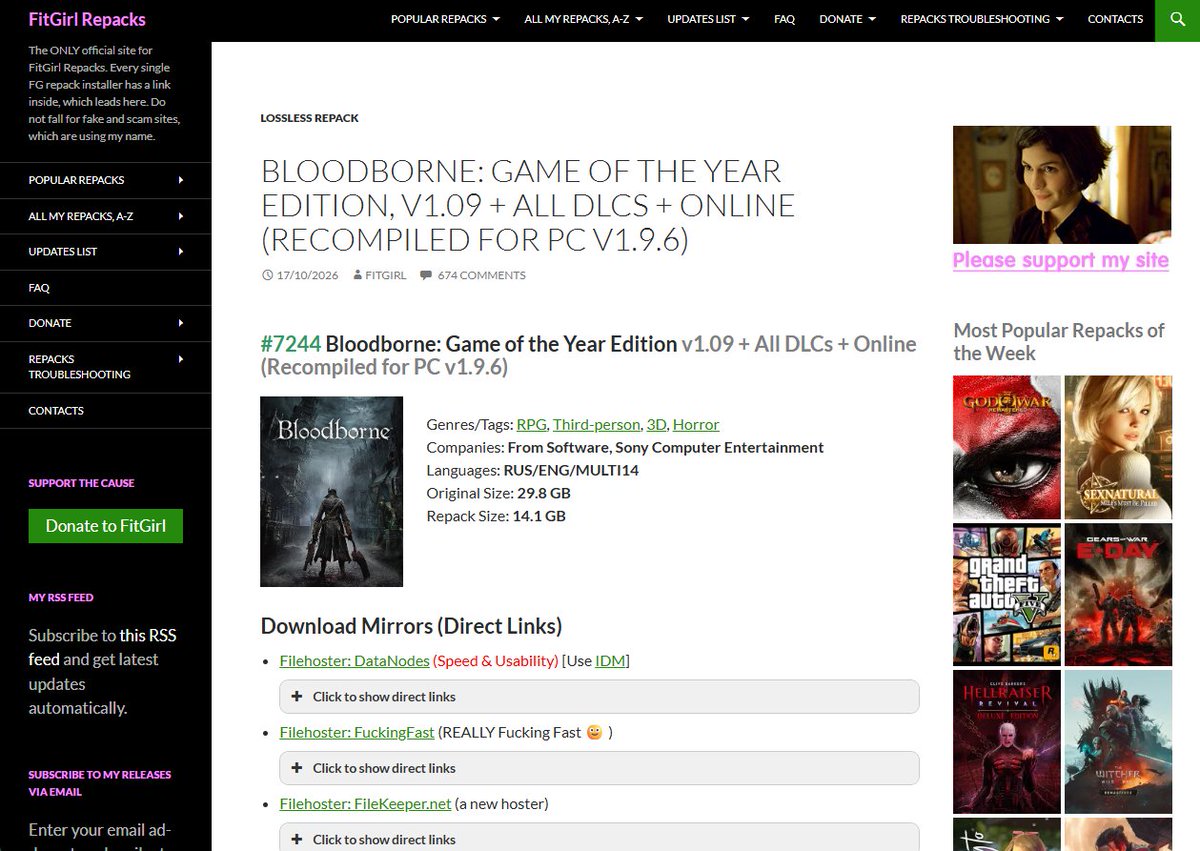The image size is (1200, 851).
Task: Click the Donate to FitGirl button
Action: pos(106,526)
